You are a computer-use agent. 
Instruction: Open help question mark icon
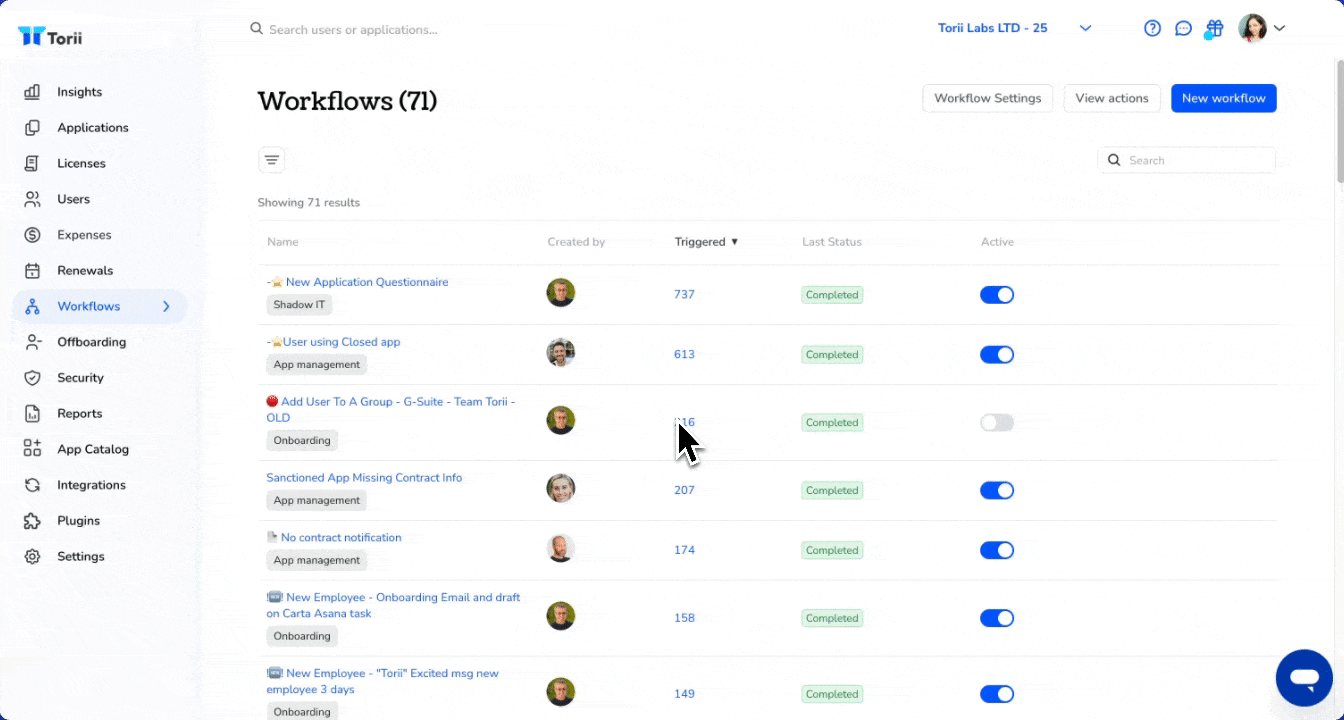pos(1152,28)
